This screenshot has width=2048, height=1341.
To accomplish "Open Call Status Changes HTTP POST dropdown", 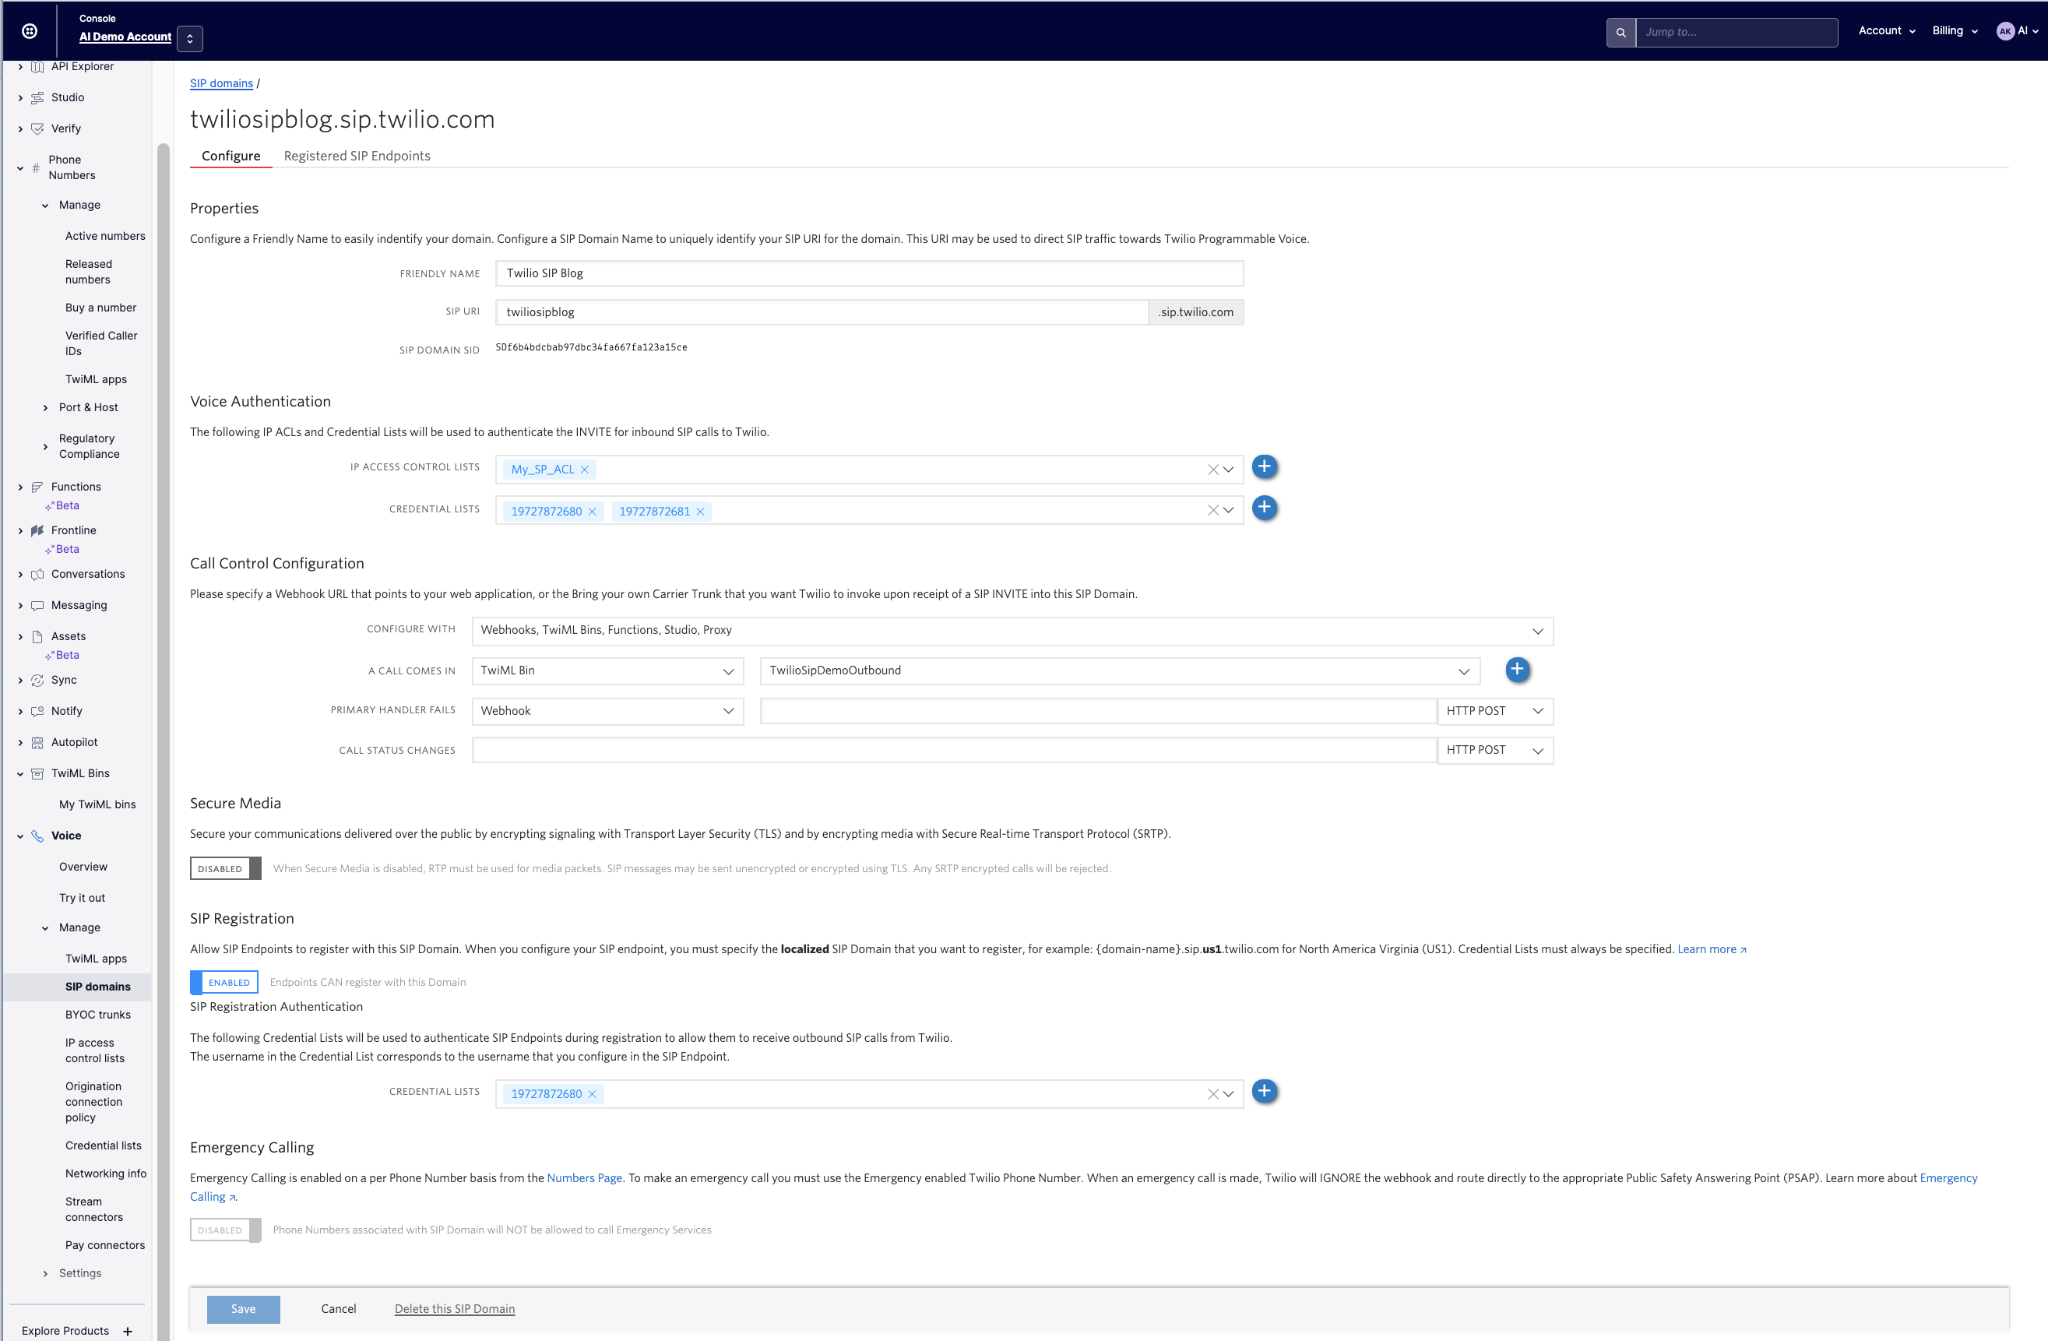I will (1495, 750).
